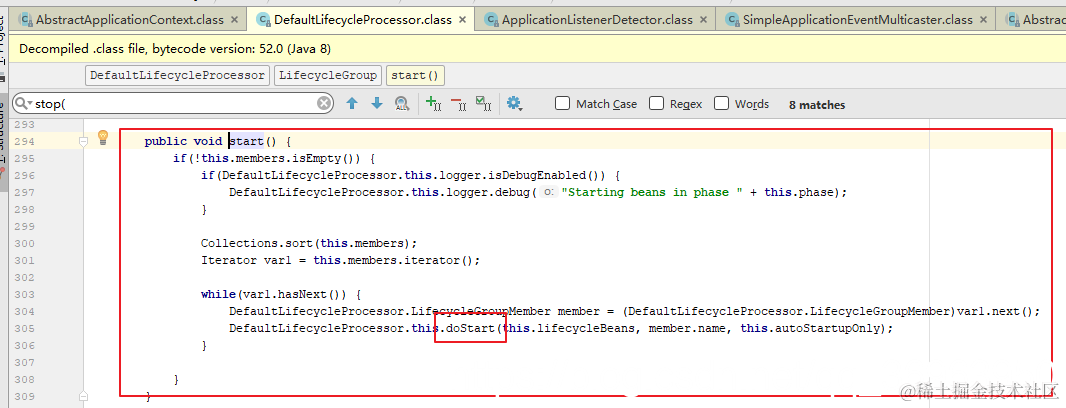Click Collections.sort statement on line 300

309,243
